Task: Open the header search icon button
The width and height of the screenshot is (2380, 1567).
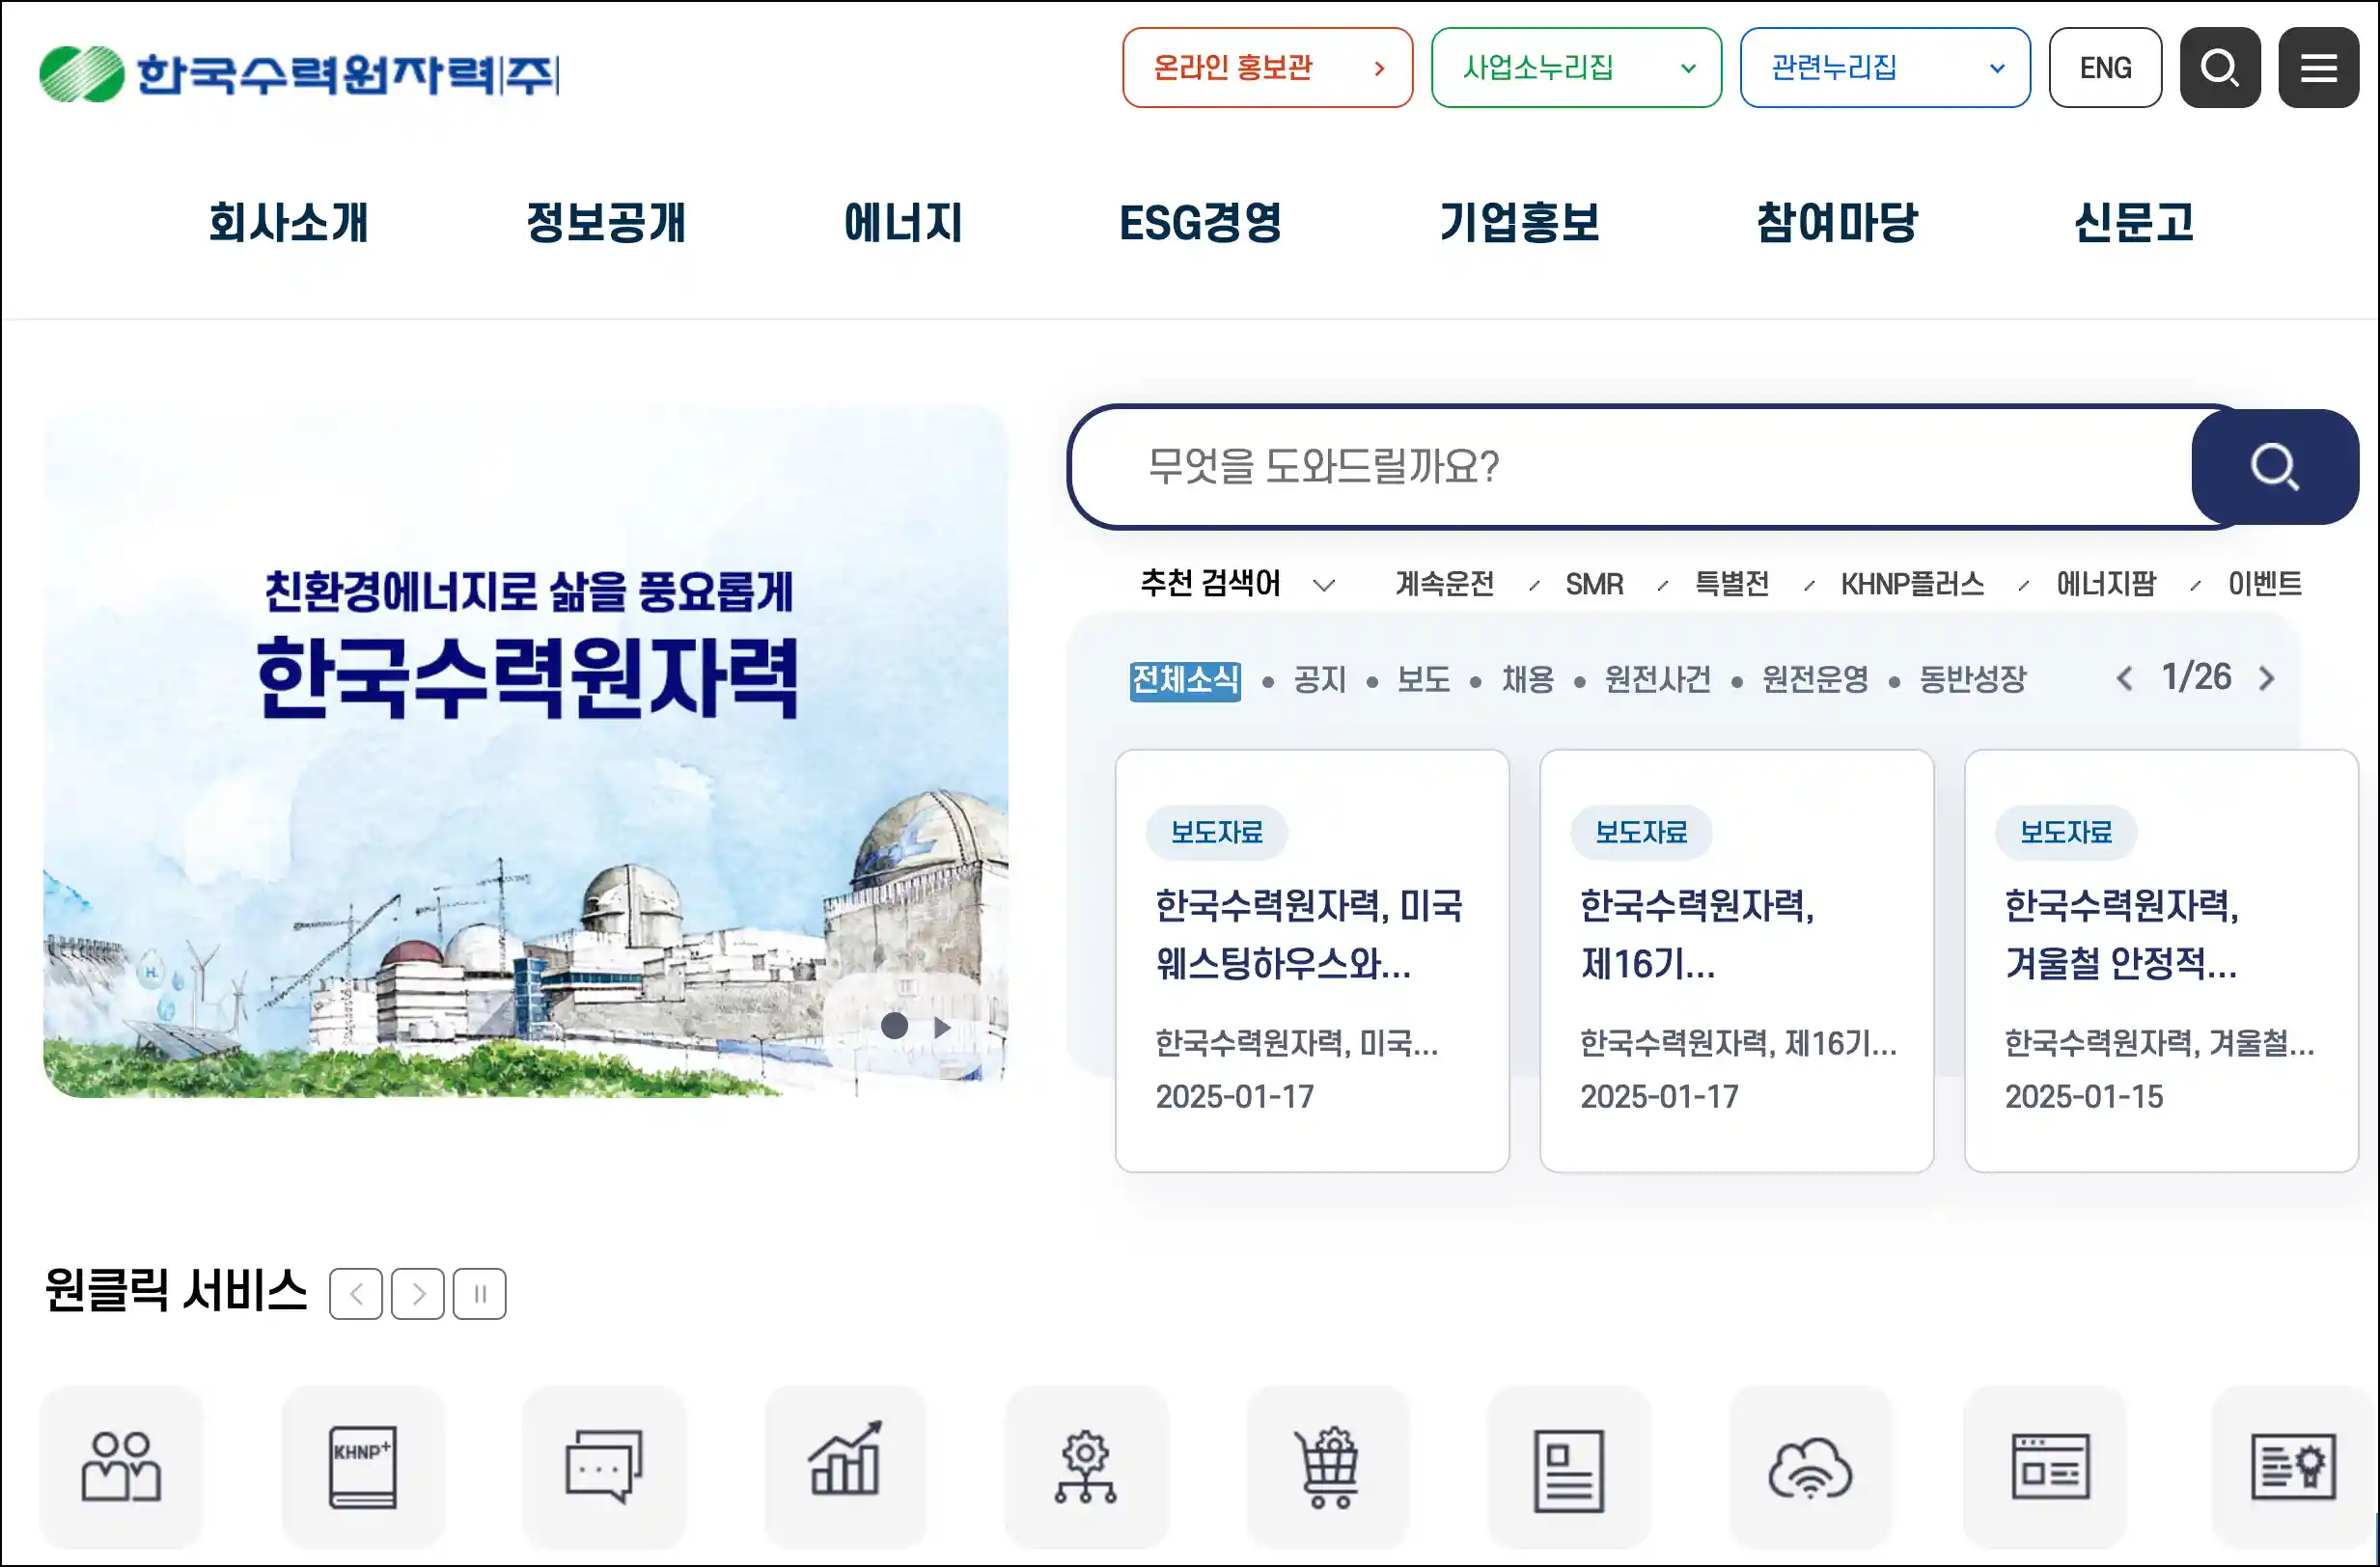Action: click(x=2219, y=67)
